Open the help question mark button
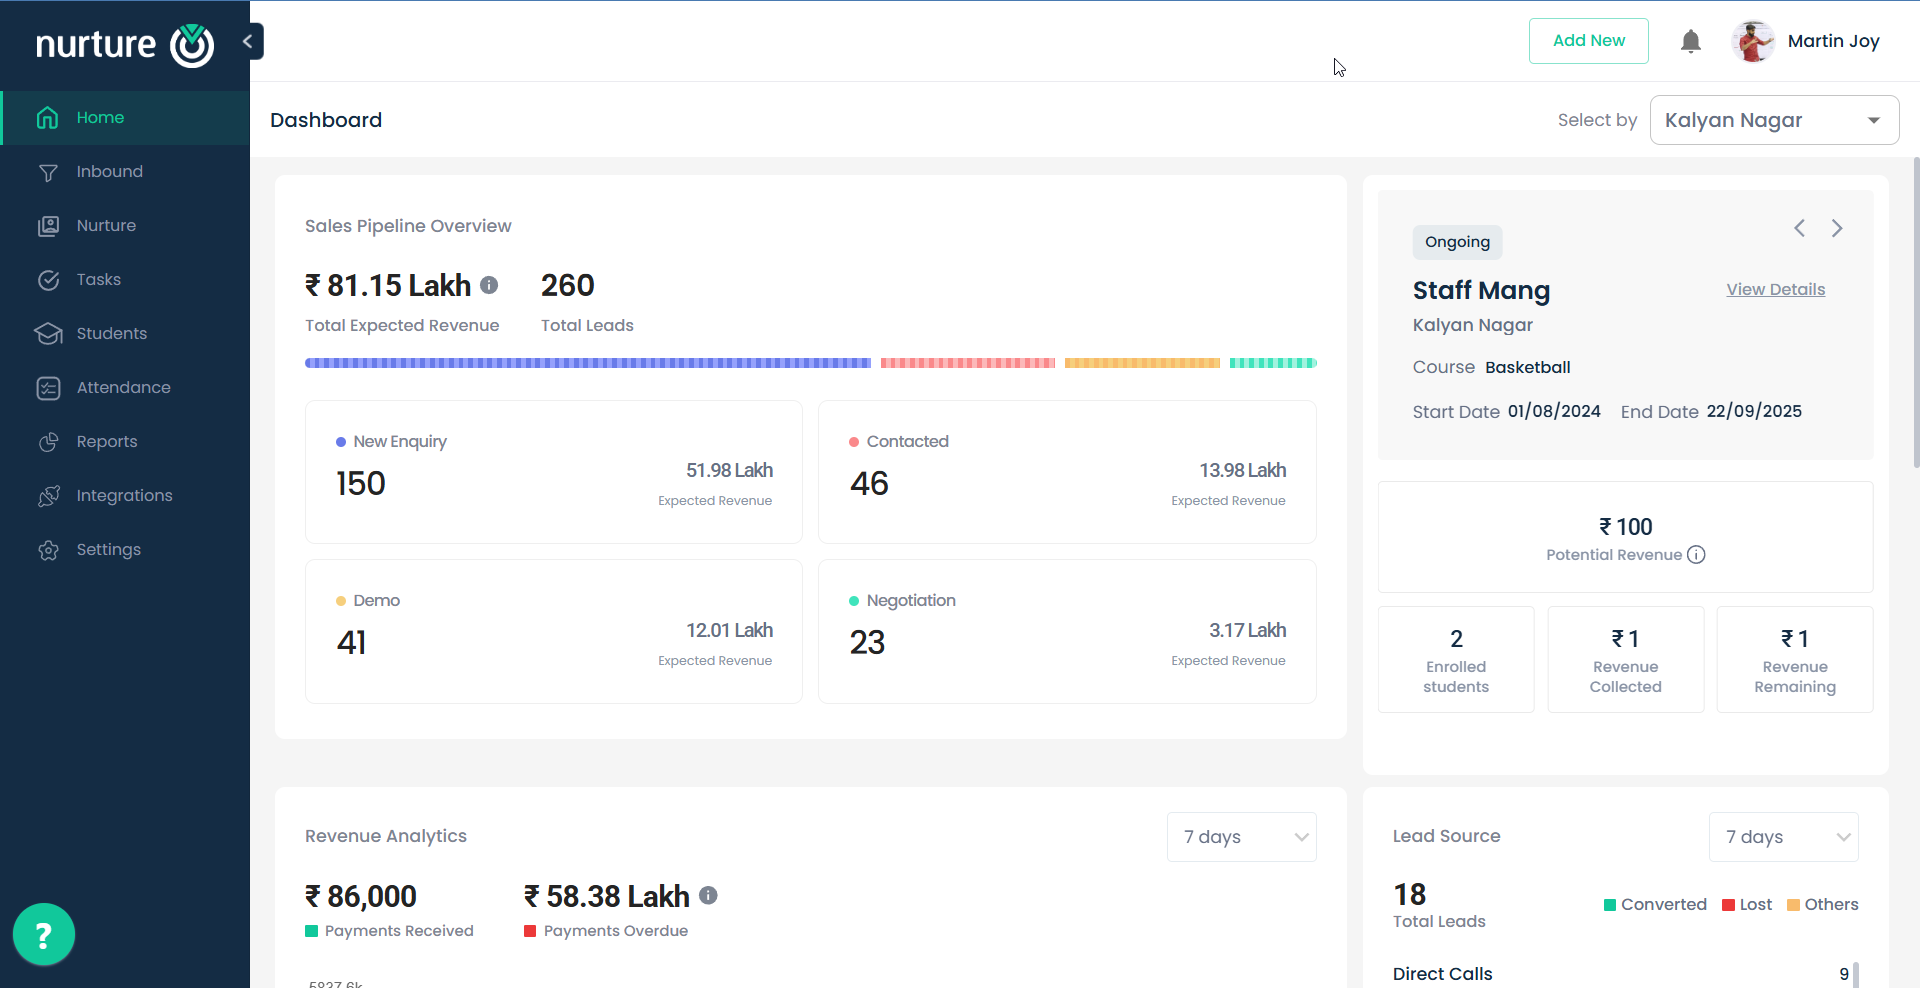Image resolution: width=1920 pixels, height=988 pixels. (x=44, y=934)
